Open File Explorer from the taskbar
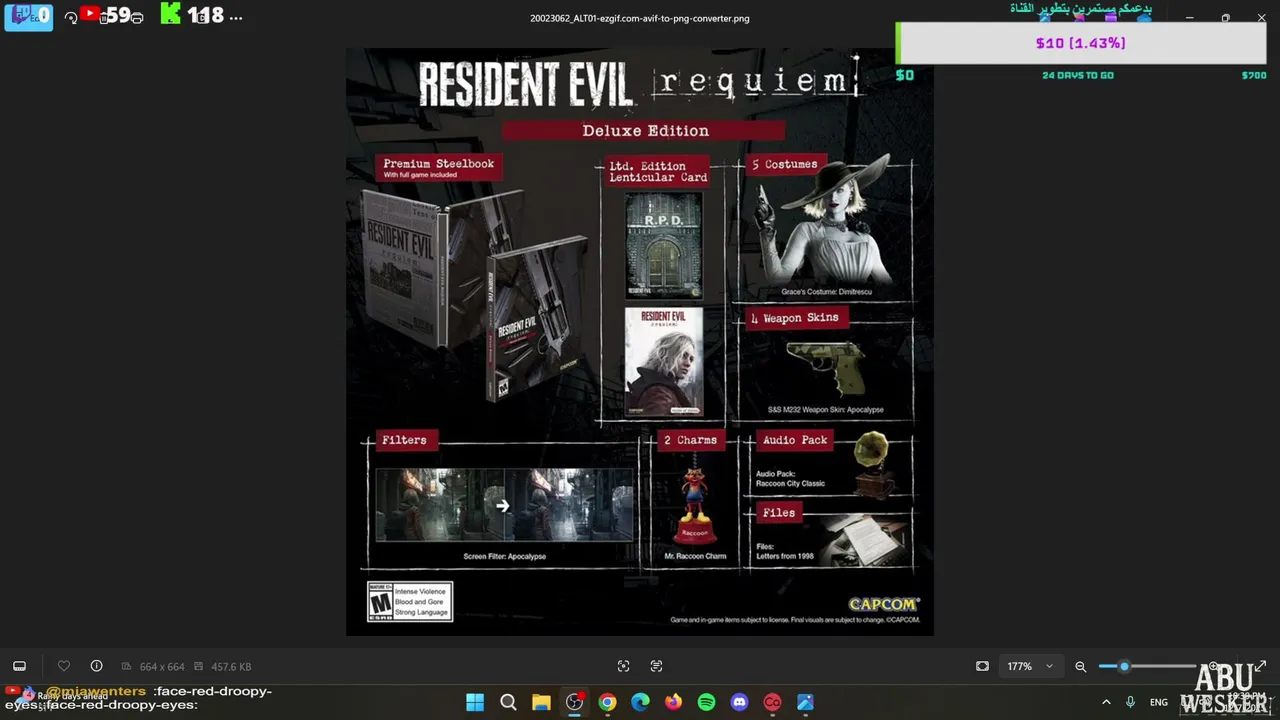The width and height of the screenshot is (1280, 720). 541,702
